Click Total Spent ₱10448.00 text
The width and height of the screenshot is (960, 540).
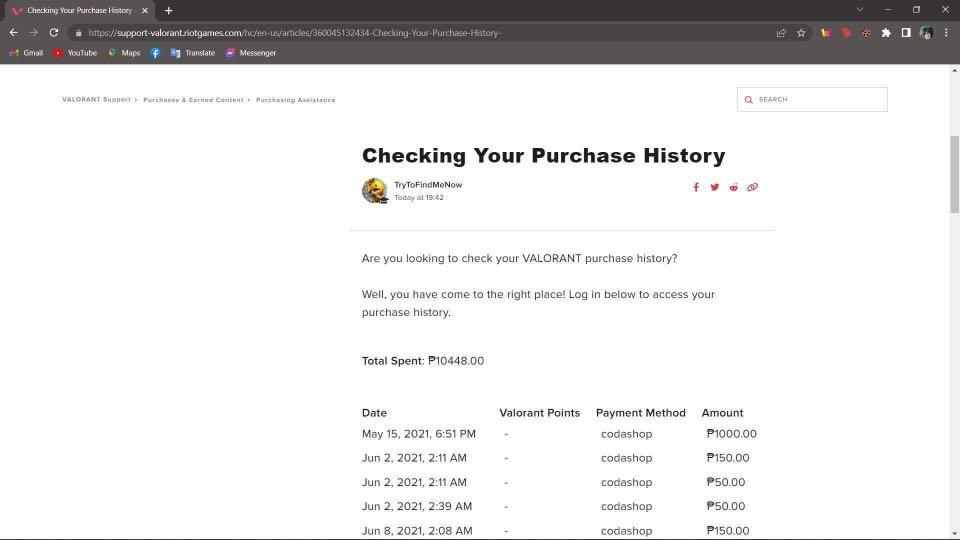coord(423,361)
